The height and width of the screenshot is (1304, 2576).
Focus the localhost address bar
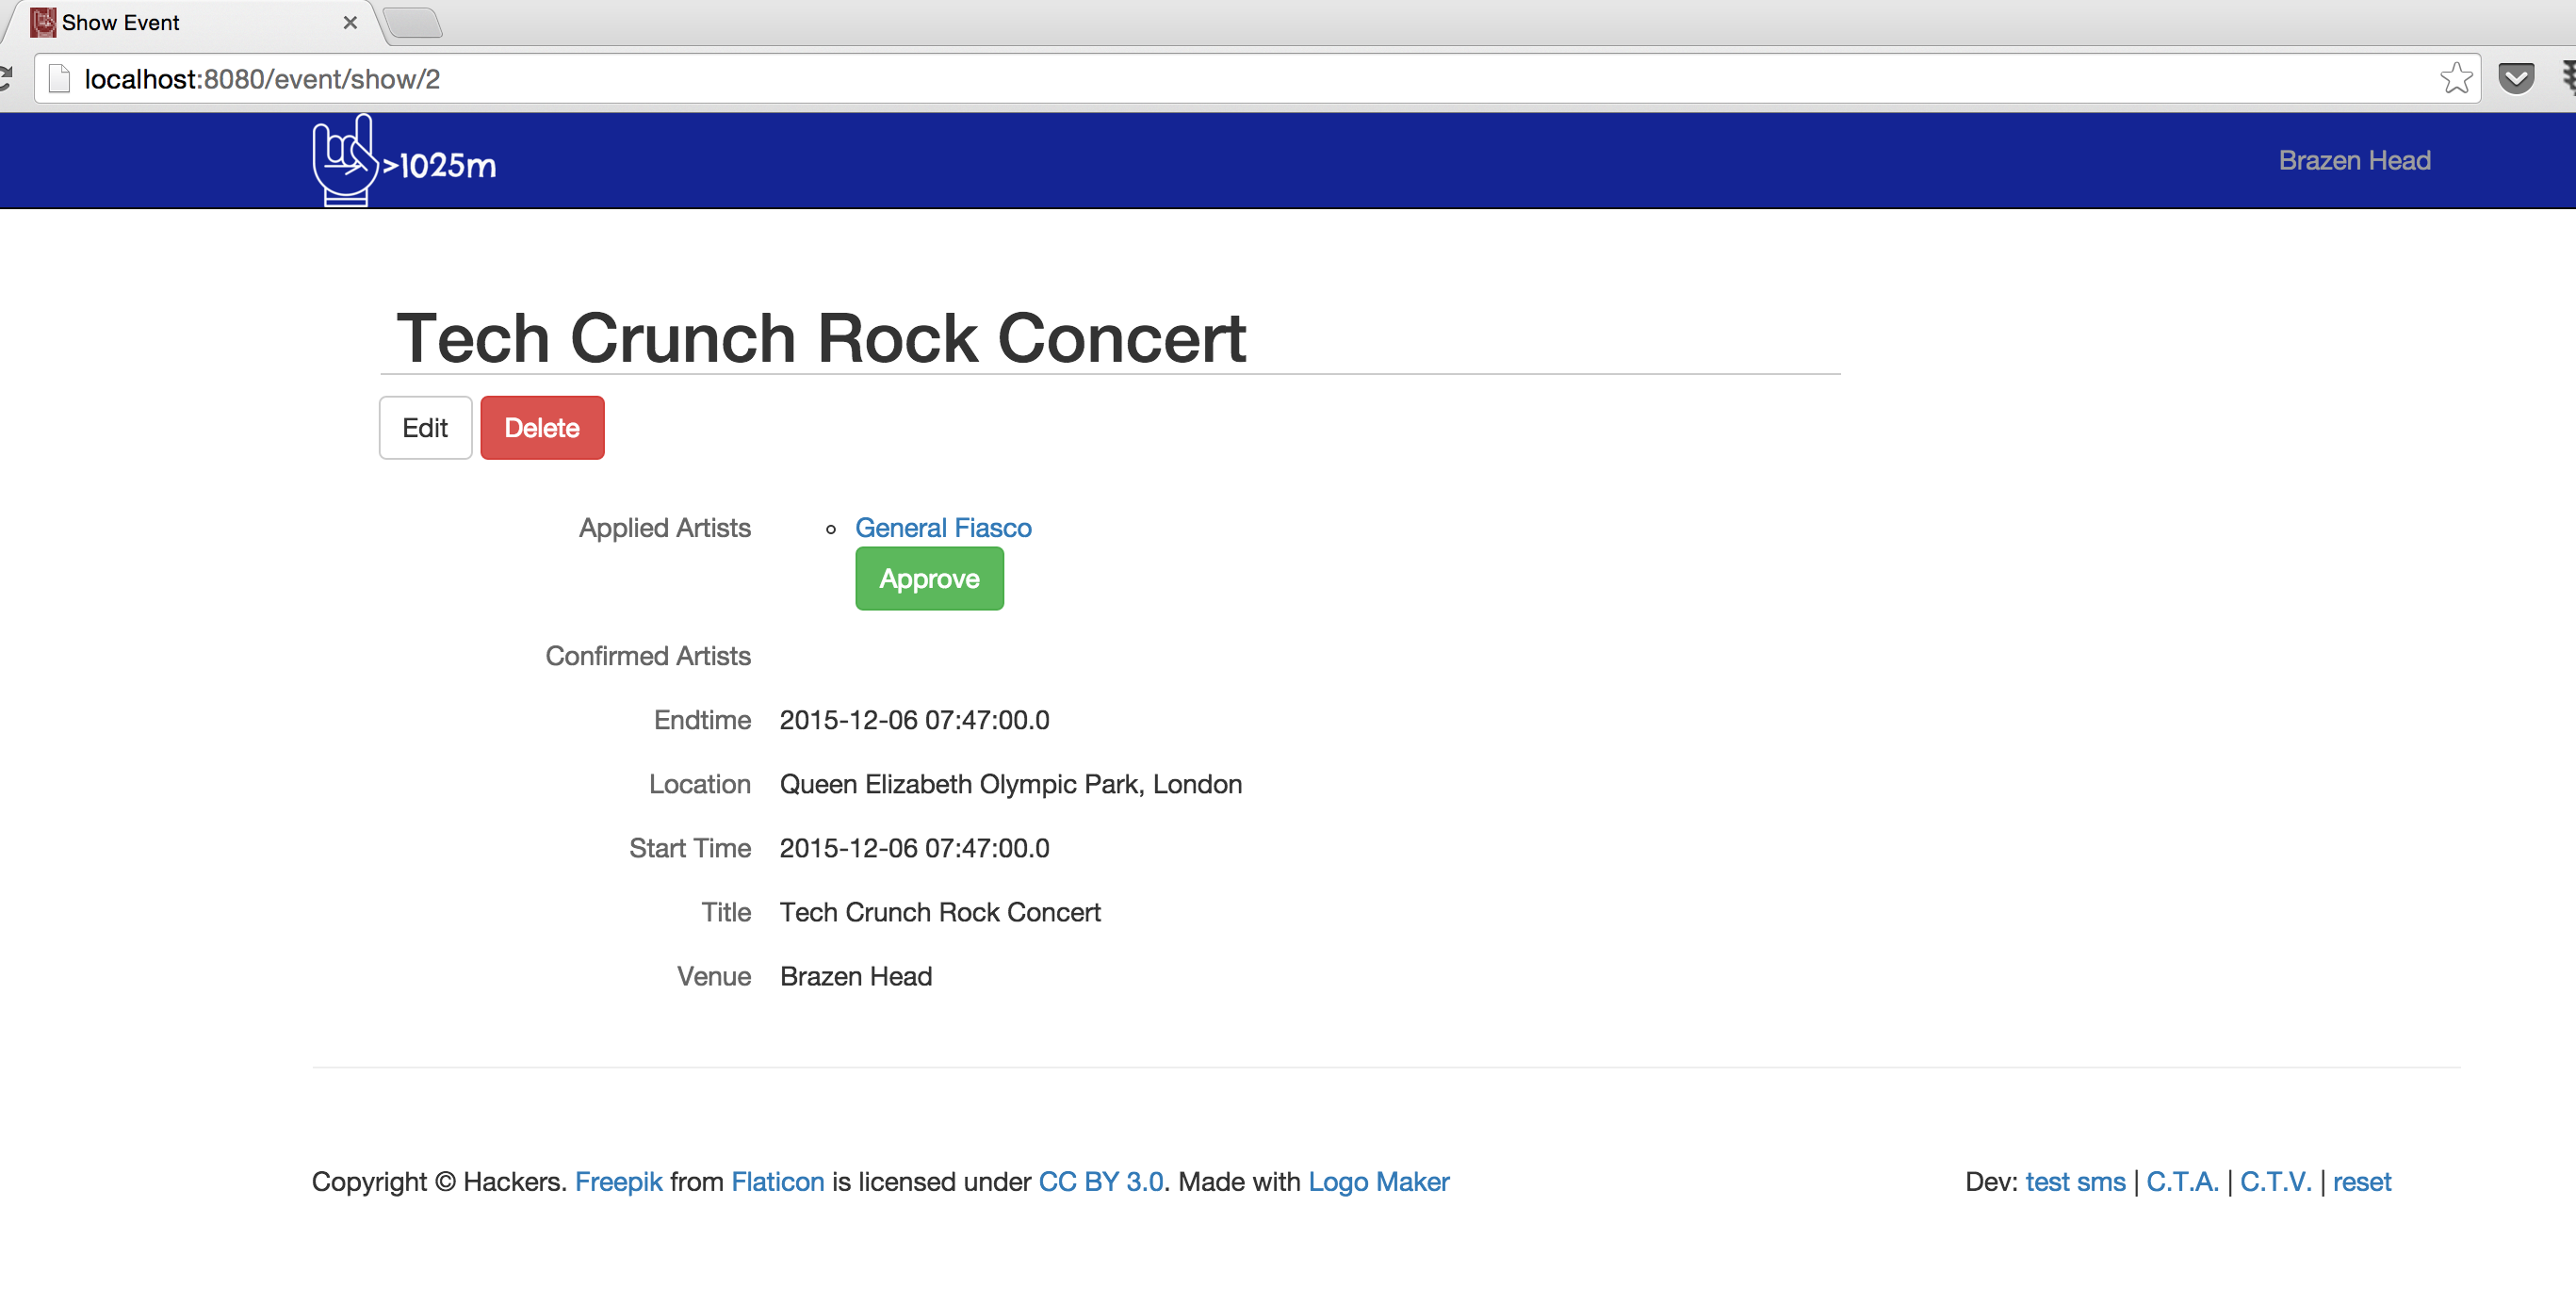pyautogui.click(x=1200, y=79)
